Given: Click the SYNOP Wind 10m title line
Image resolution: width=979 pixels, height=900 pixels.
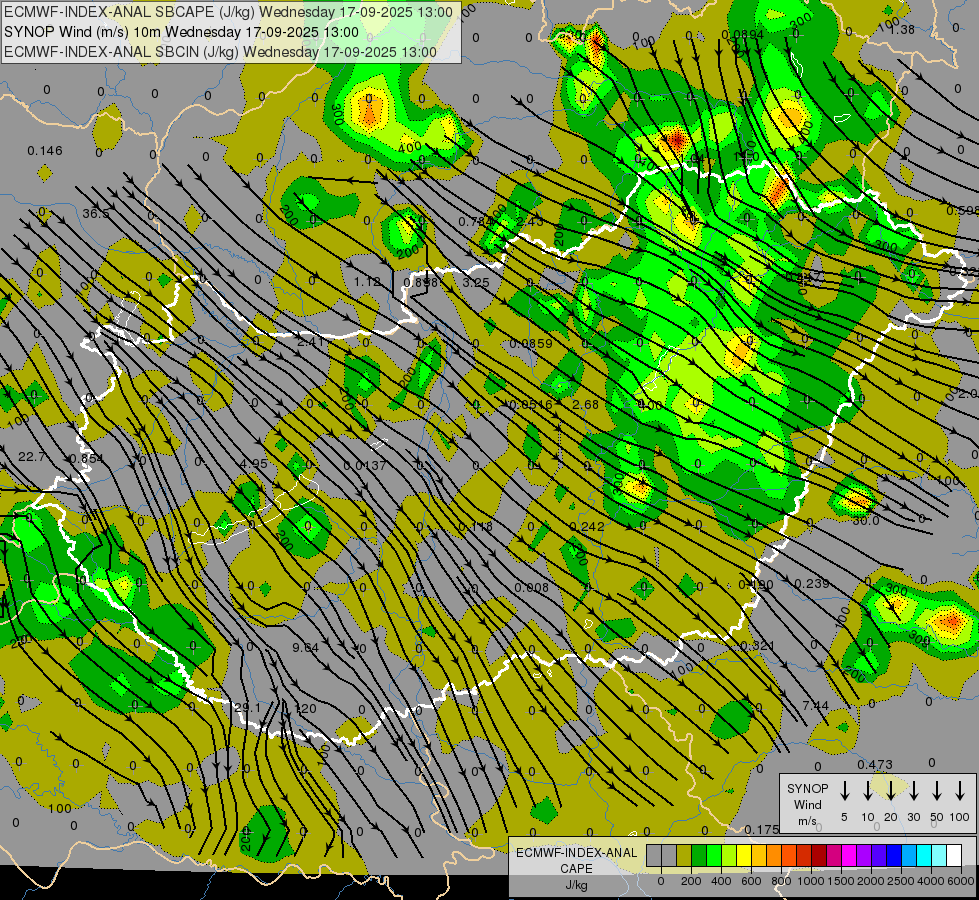Looking at the screenshot, I should pos(181,32).
